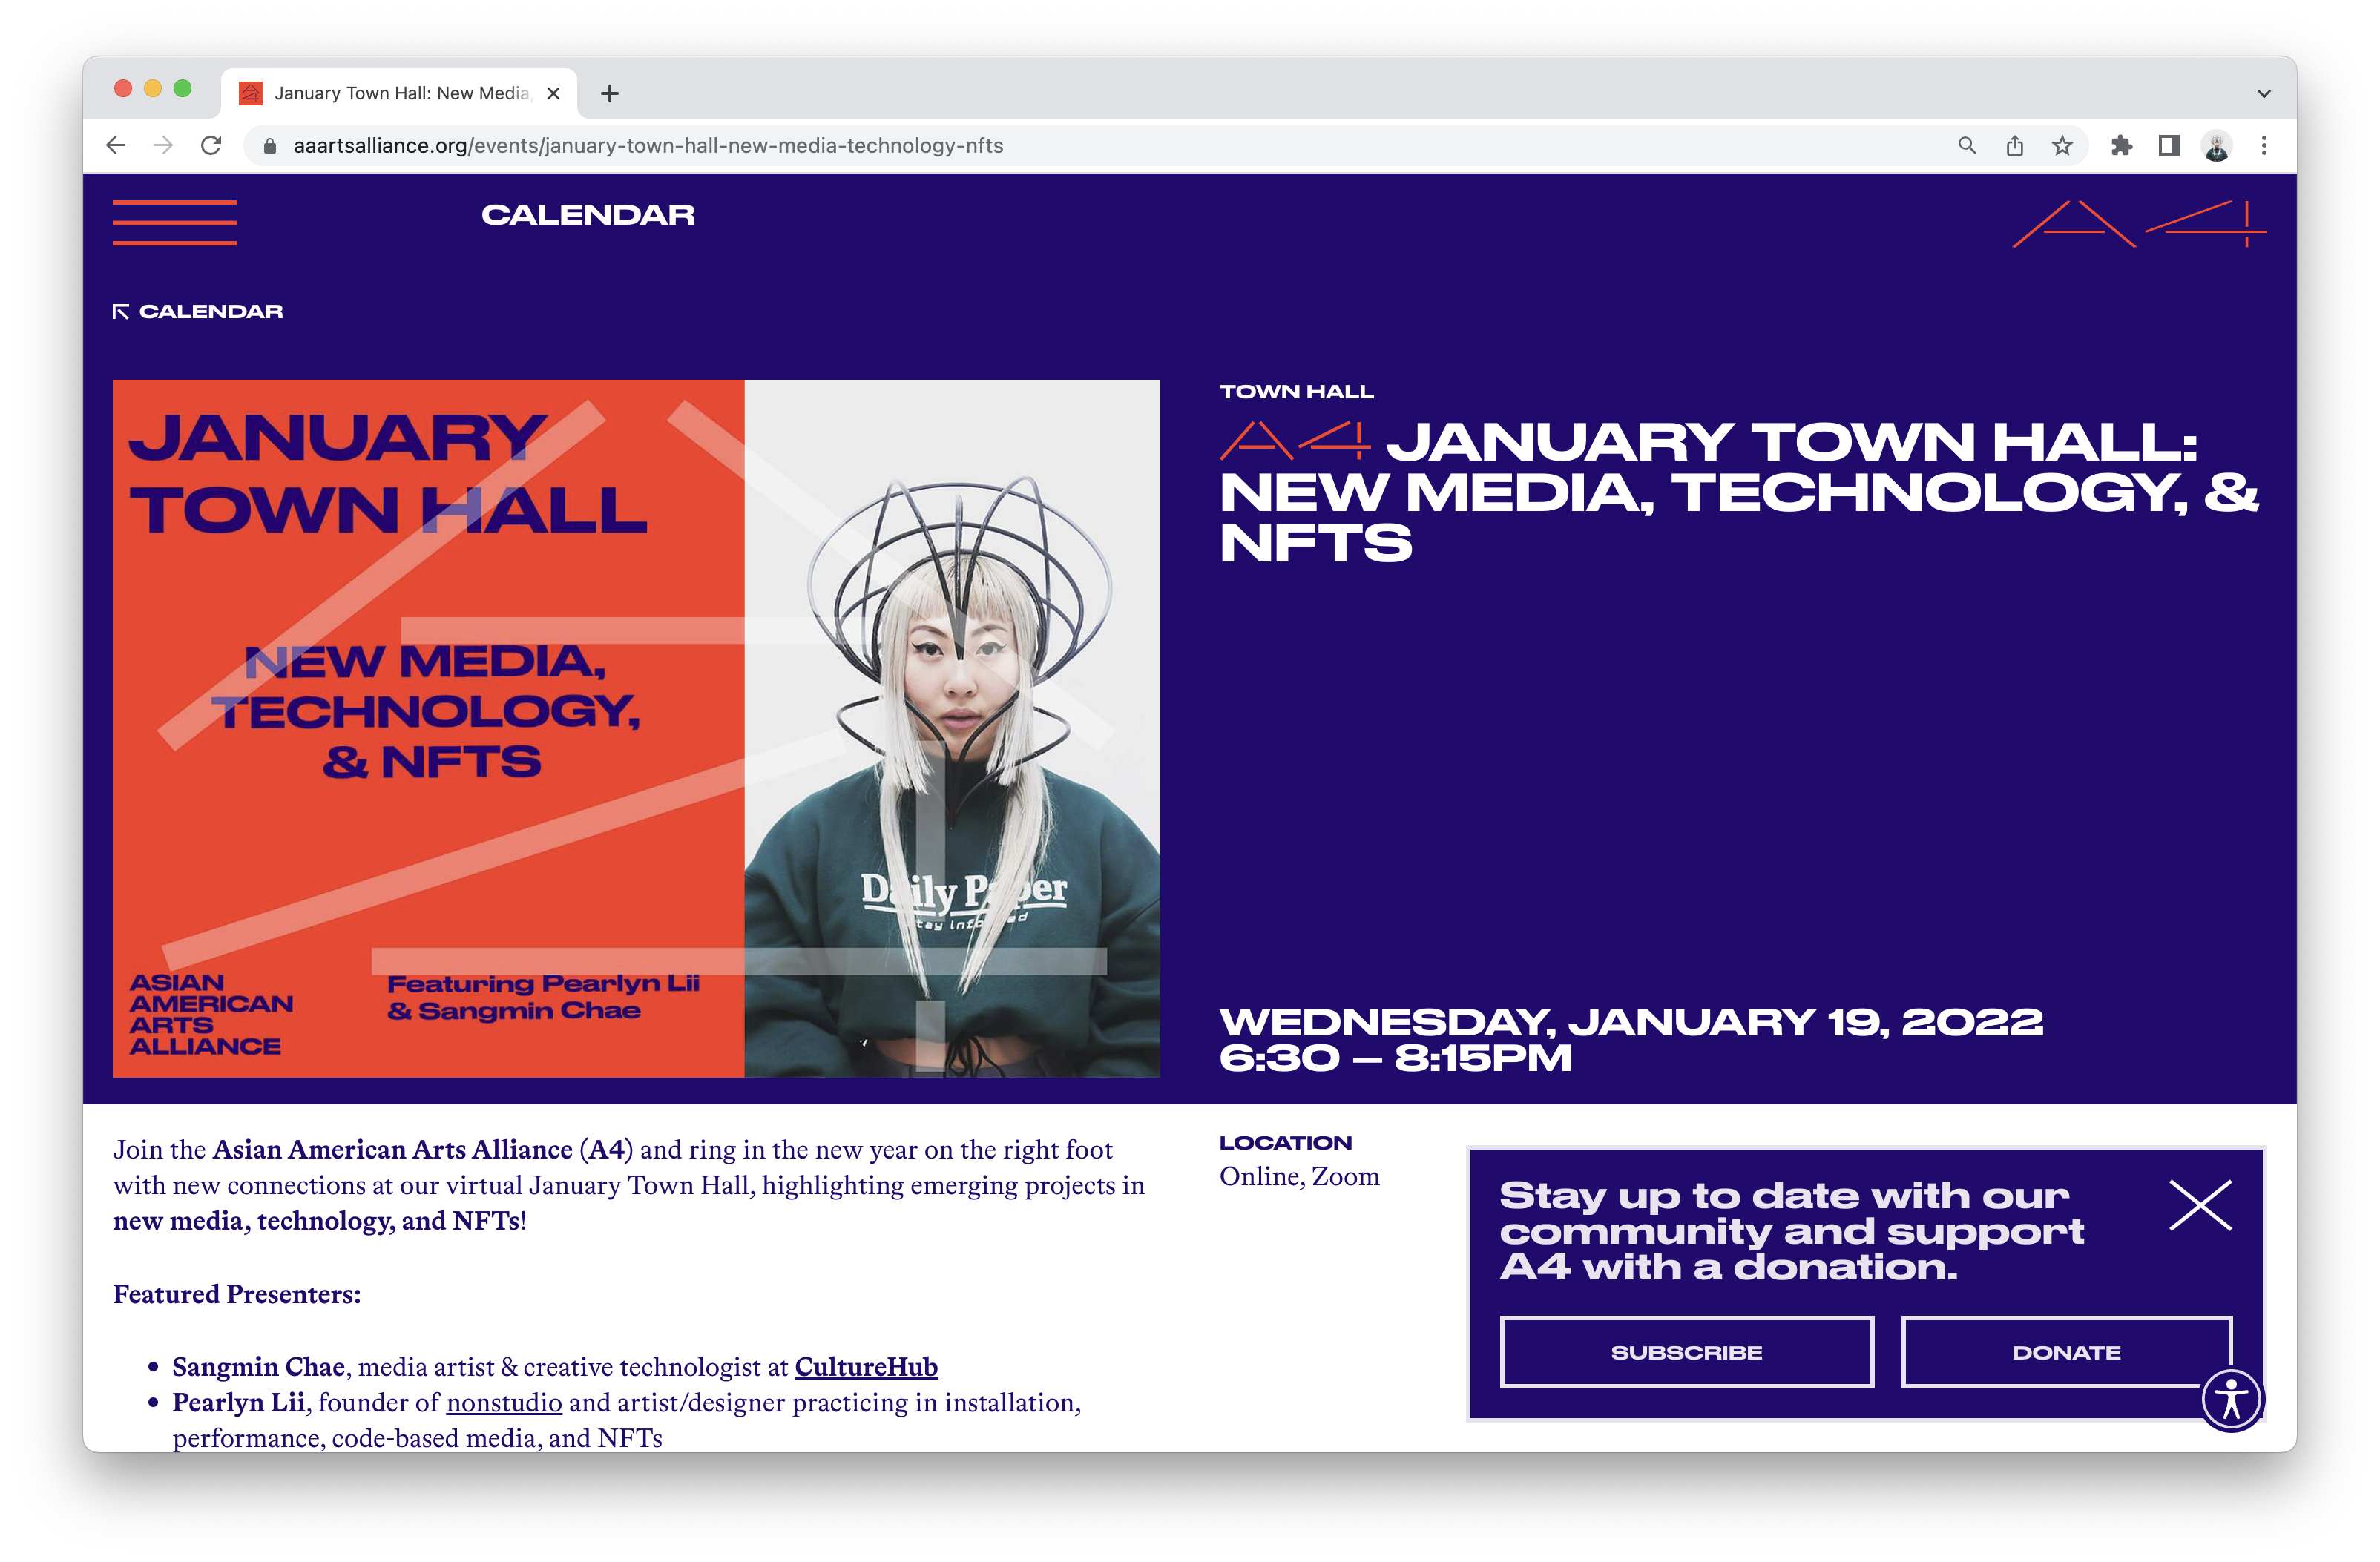Click the January Town Hall event image
The height and width of the screenshot is (1562, 2380).
coord(636,728)
